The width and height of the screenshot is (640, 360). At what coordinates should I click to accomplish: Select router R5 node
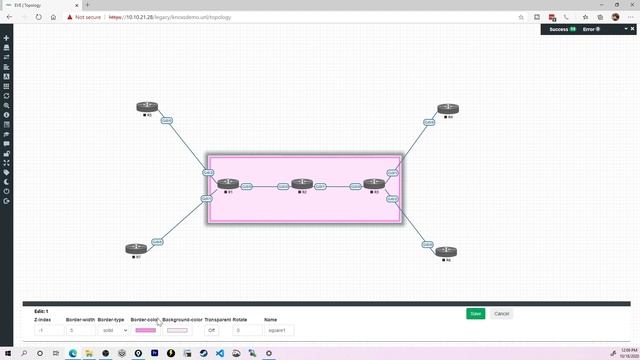[147, 107]
